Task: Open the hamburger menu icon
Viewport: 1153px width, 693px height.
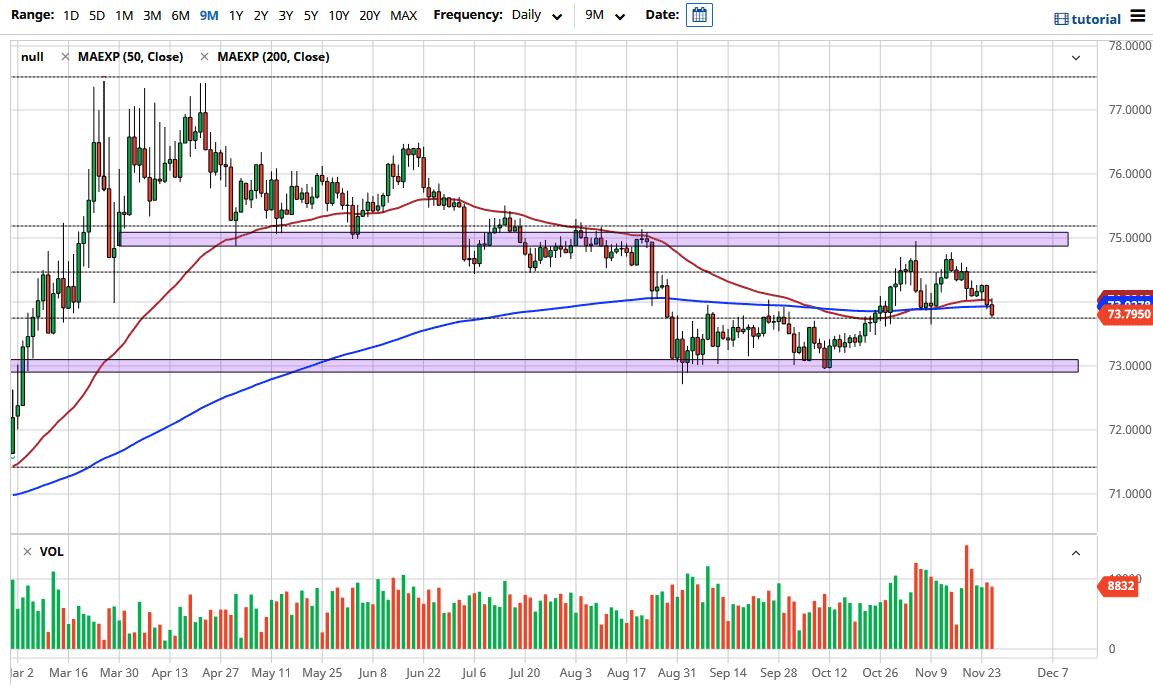Action: pyautogui.click(x=1138, y=16)
